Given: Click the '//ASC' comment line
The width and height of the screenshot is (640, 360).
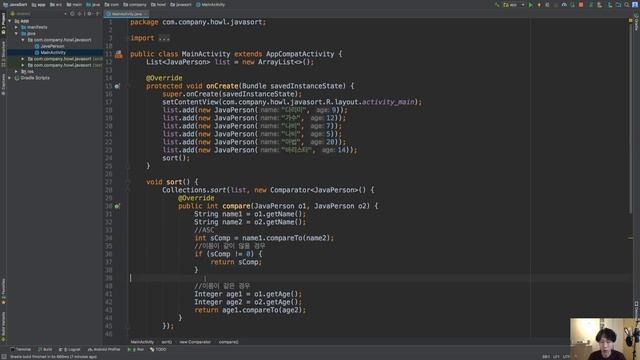Looking at the screenshot, I should 204,230.
